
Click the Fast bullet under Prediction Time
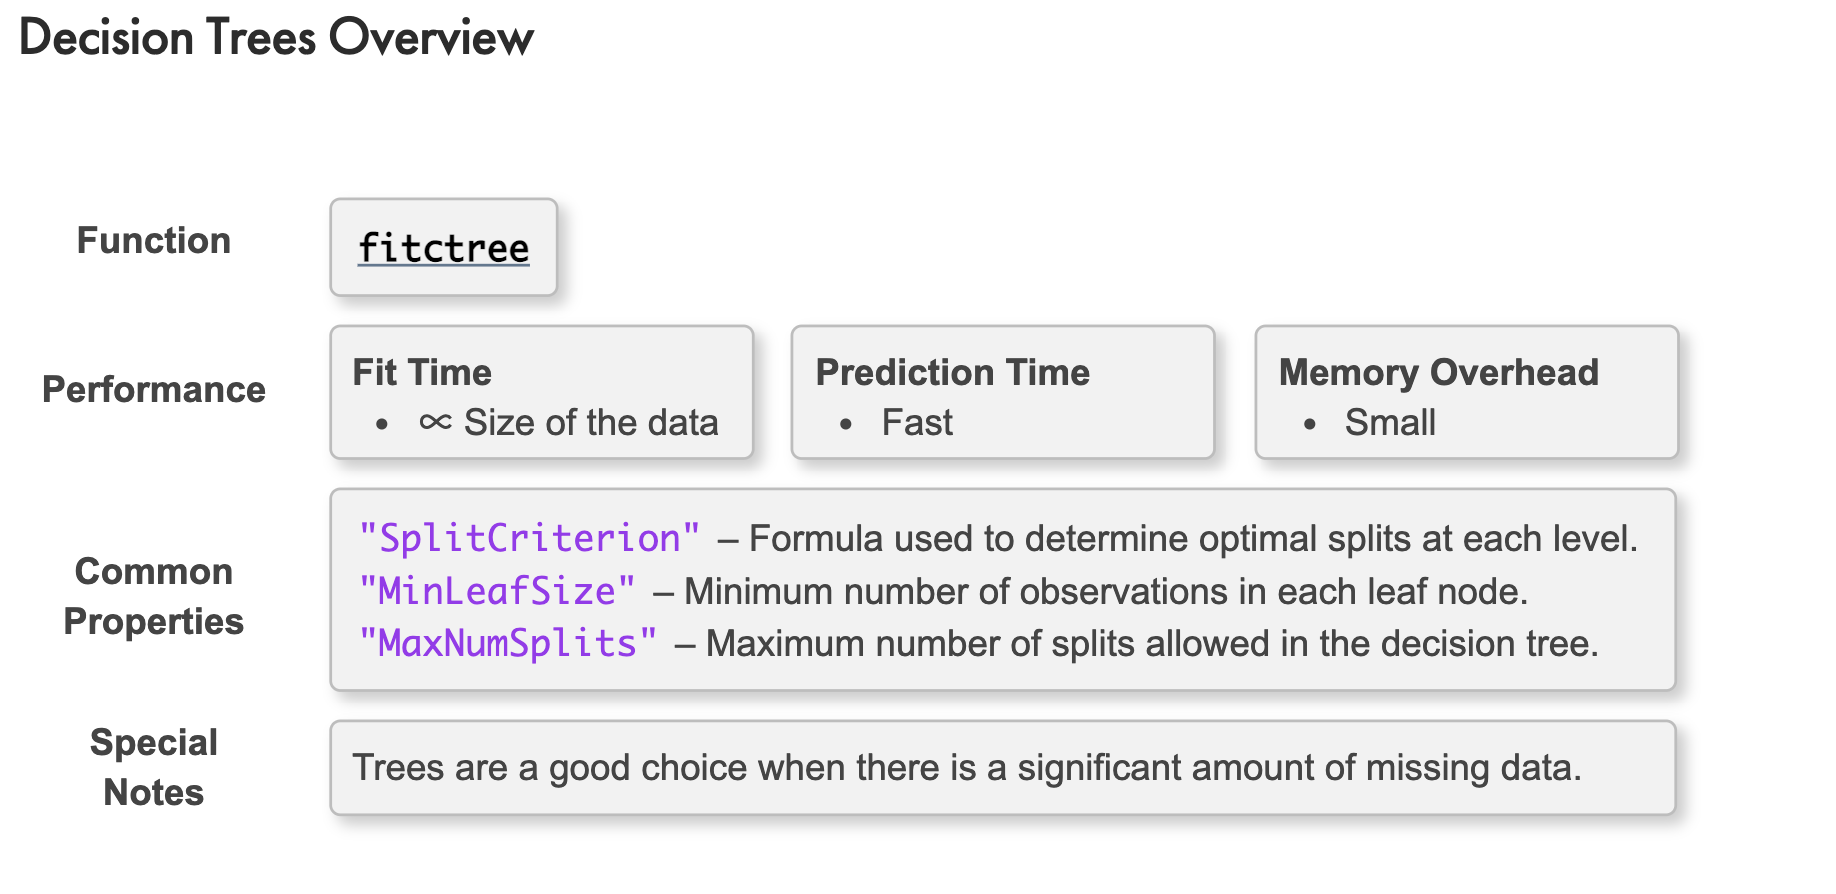(917, 423)
